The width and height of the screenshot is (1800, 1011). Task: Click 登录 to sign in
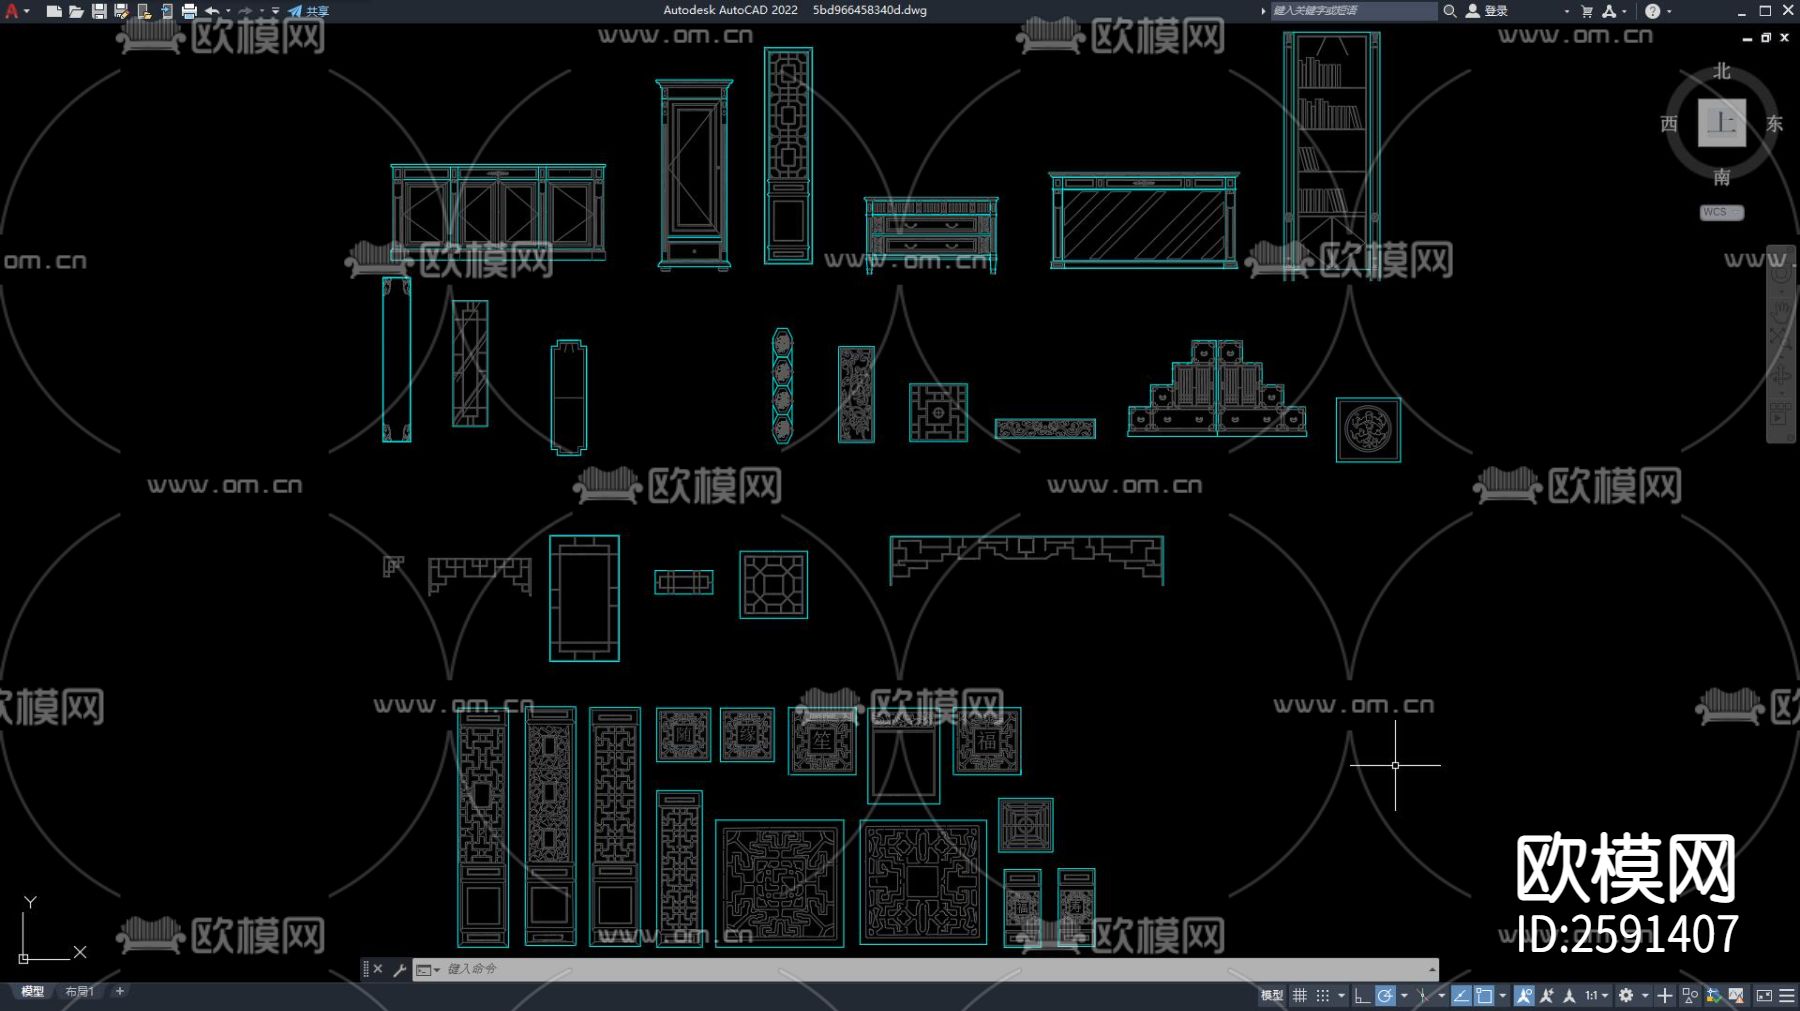(1496, 11)
